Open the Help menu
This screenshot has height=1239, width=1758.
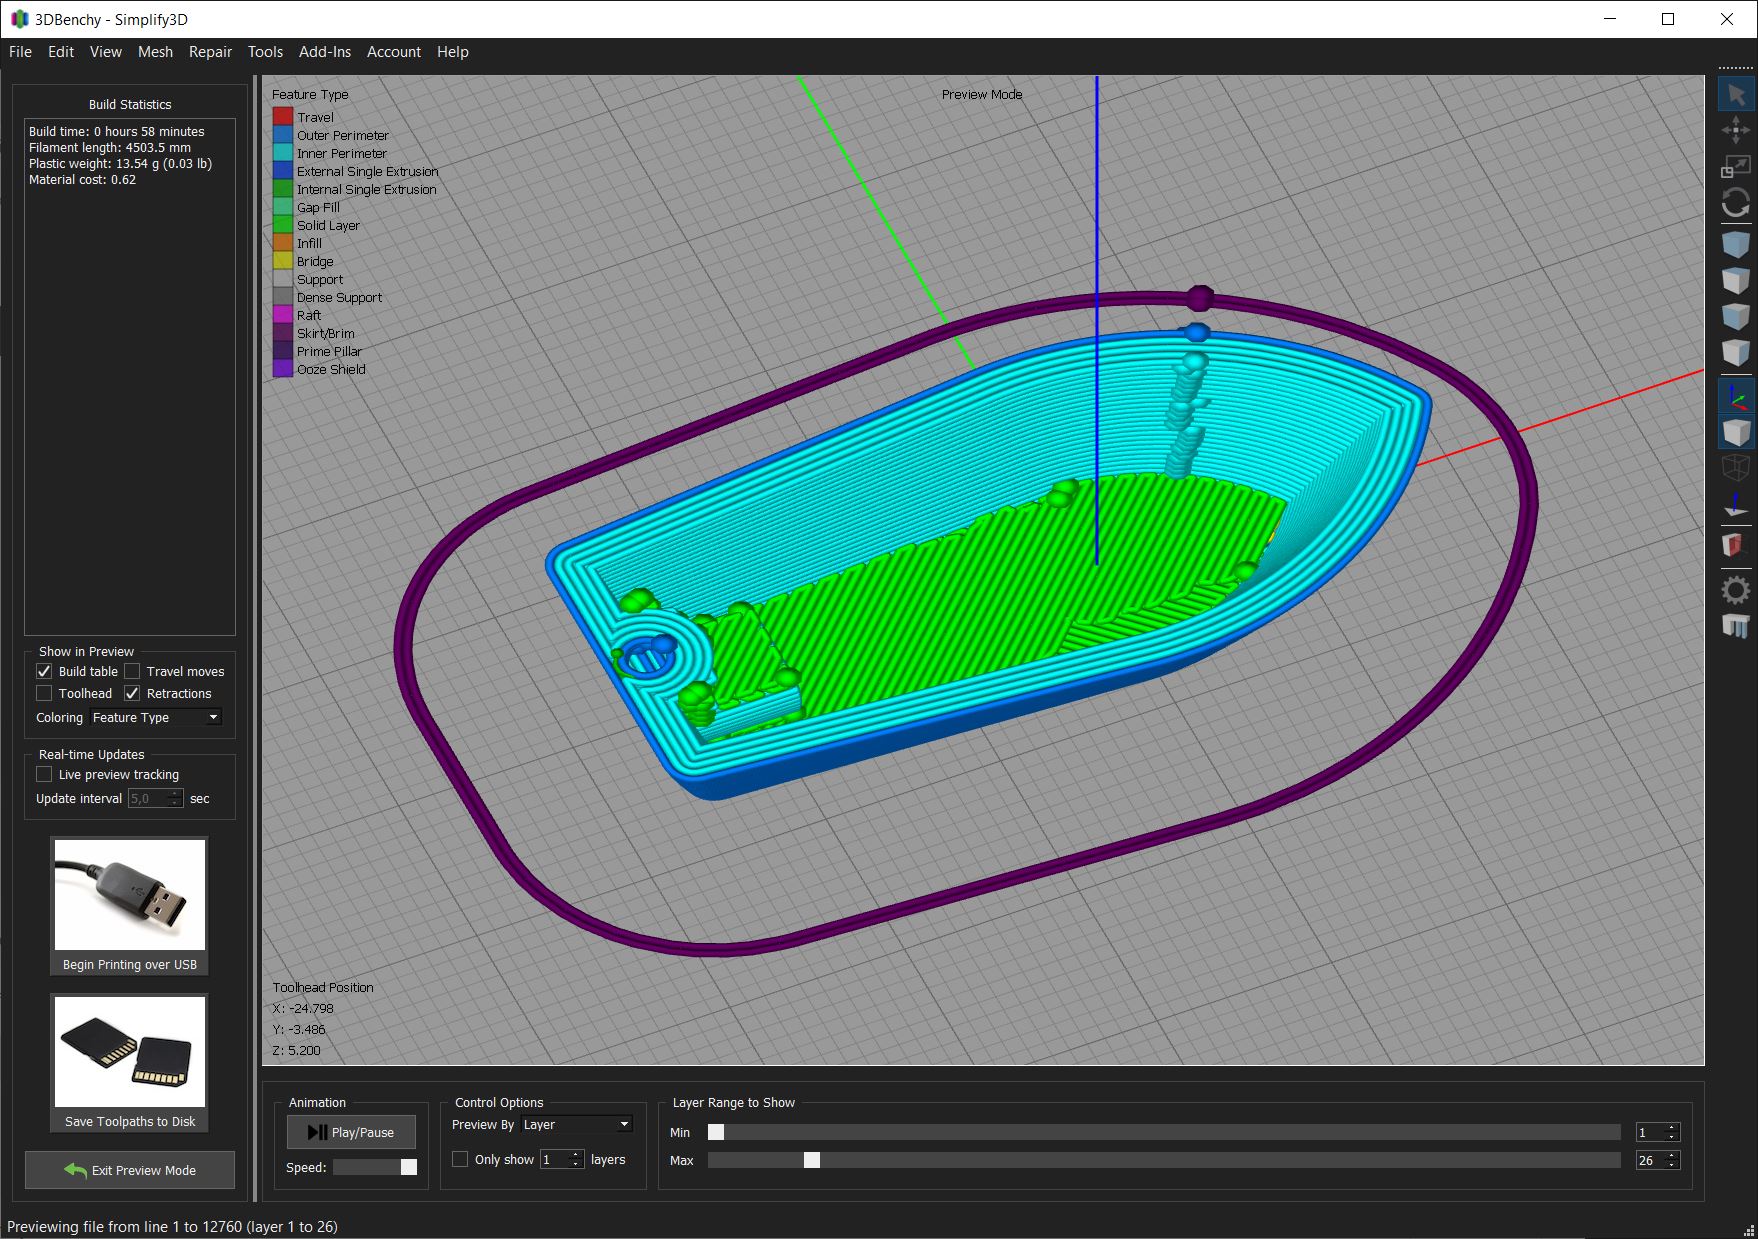click(x=453, y=52)
